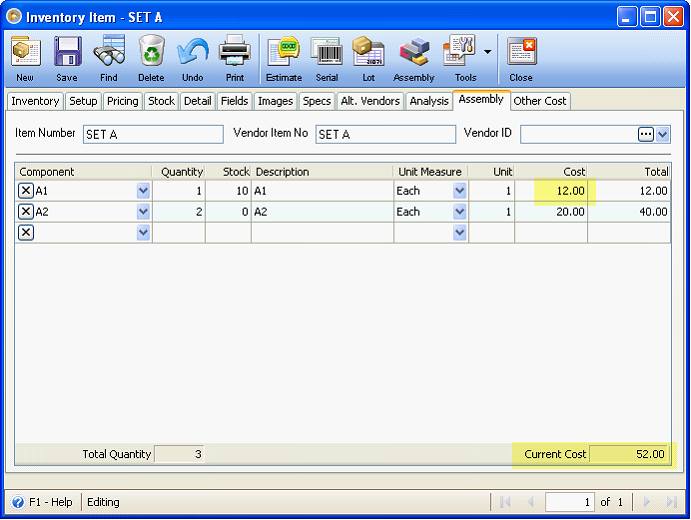691x520 pixels.
Task: Go to first record navigation arrow
Action: coord(505,502)
